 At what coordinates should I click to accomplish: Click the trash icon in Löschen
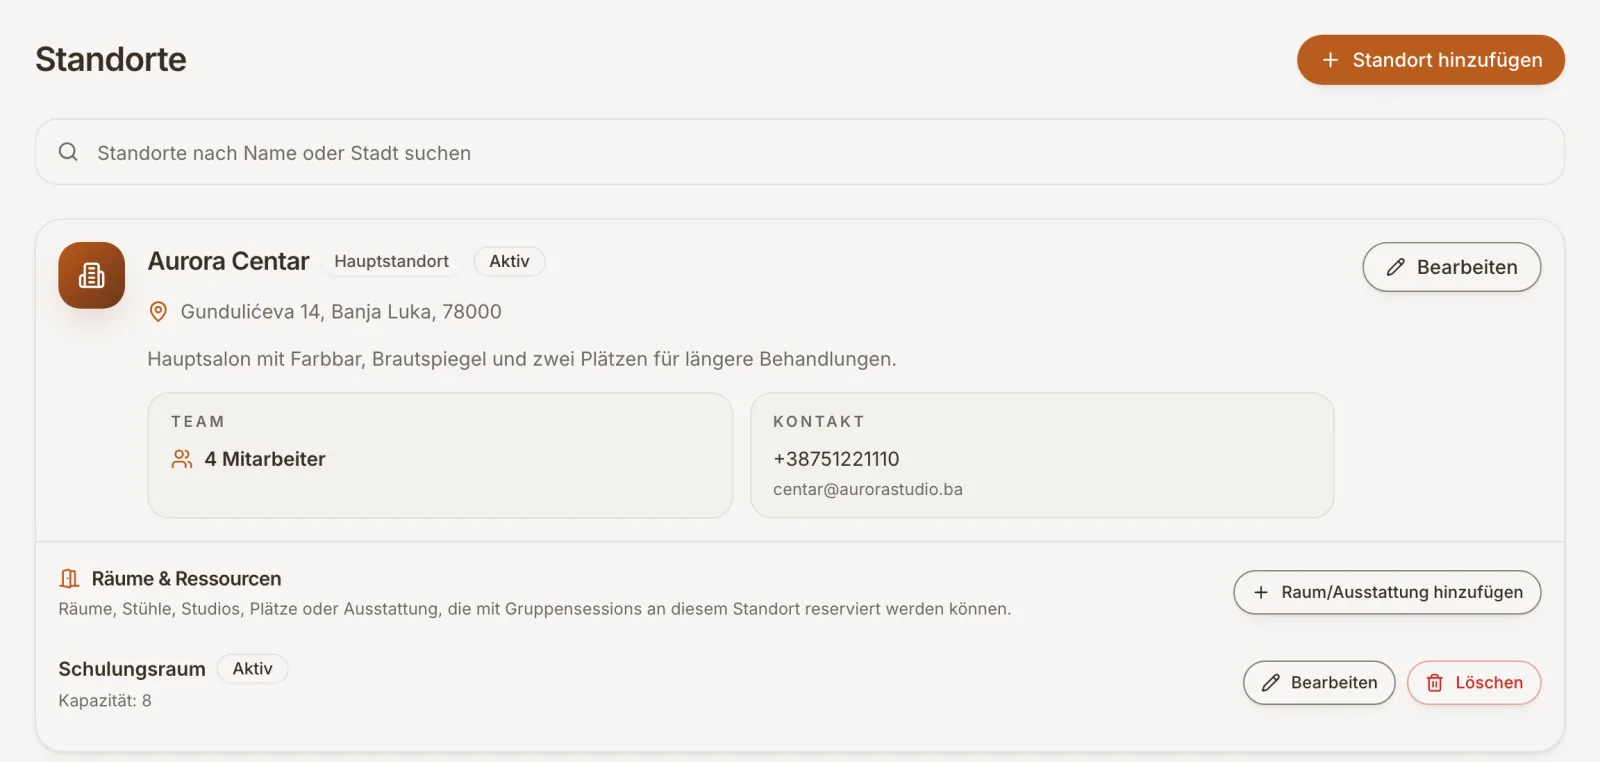pyautogui.click(x=1435, y=682)
